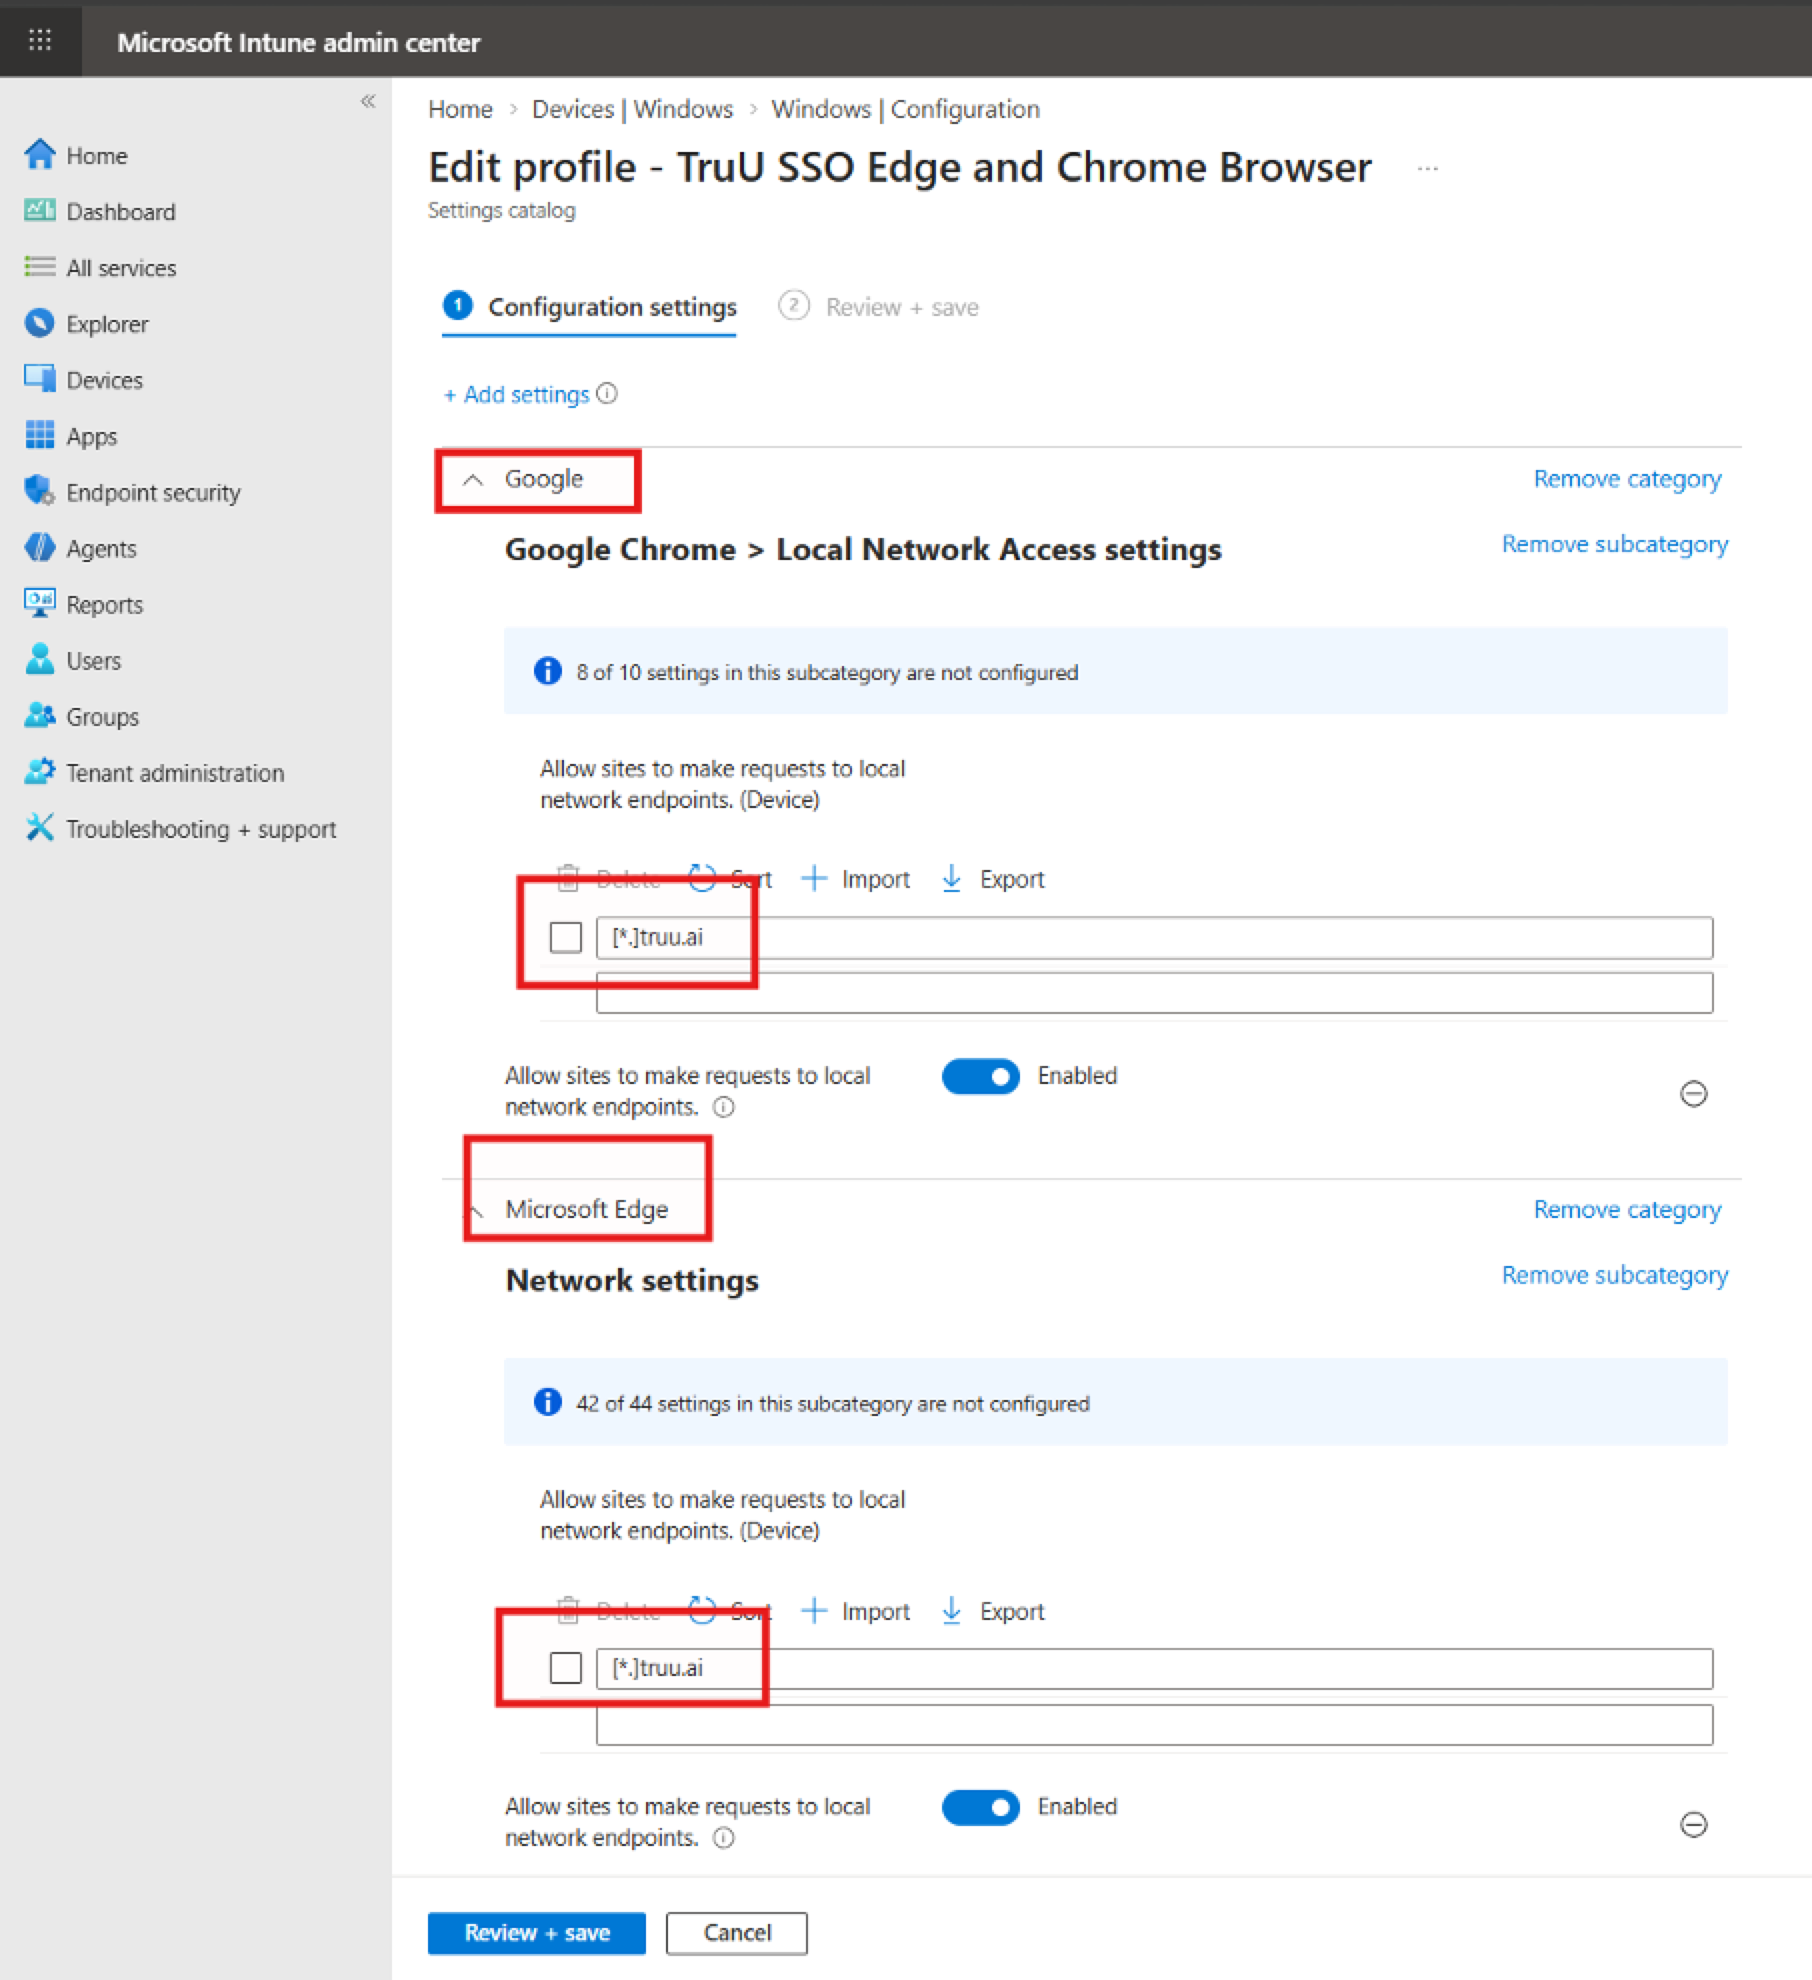Open Reports in the sidebar menu

point(105,605)
